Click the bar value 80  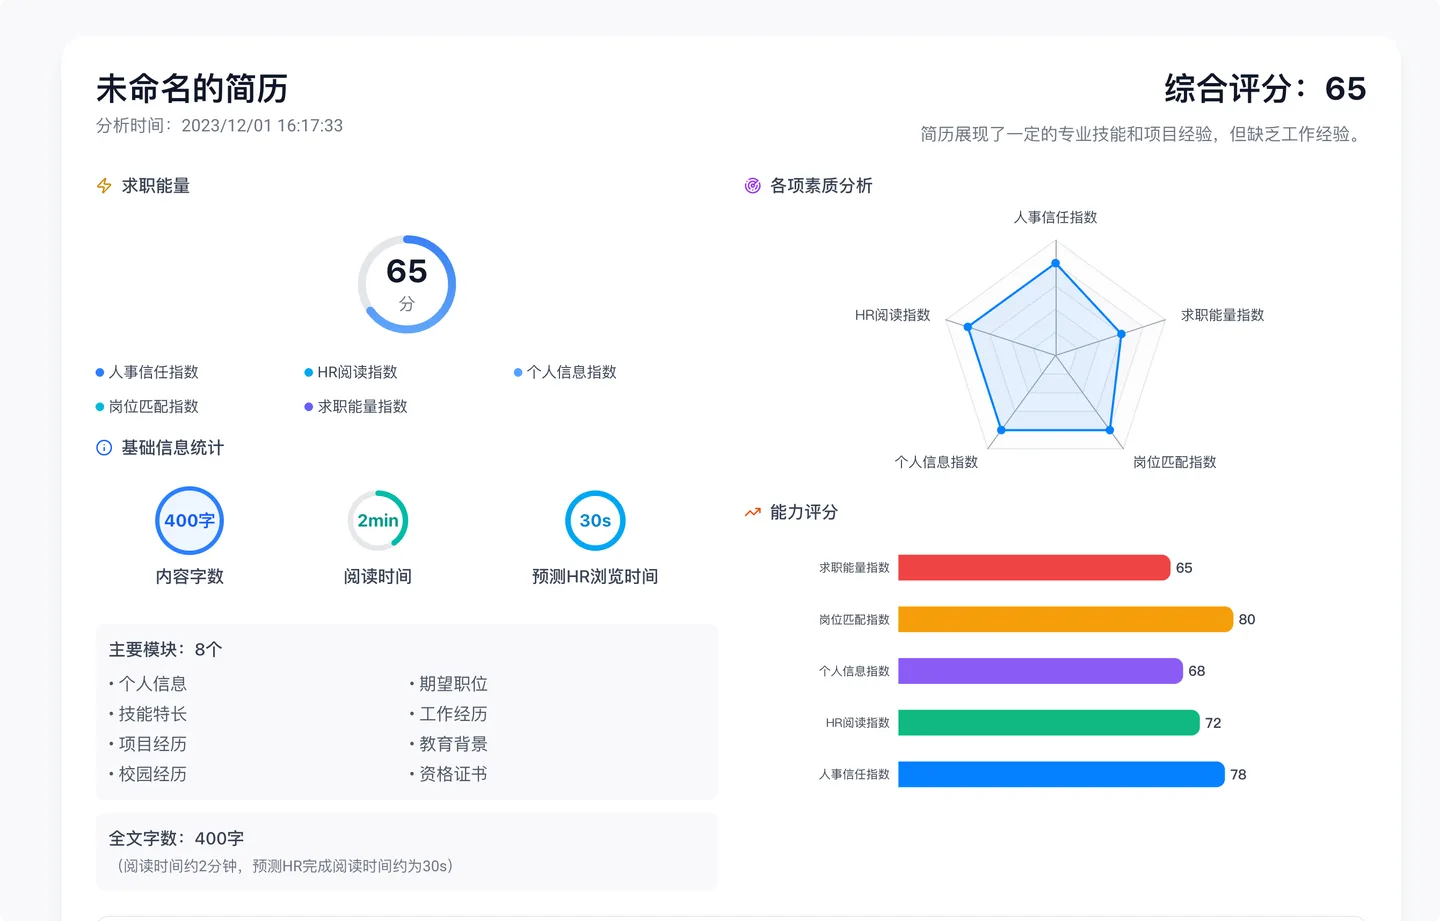[1247, 619]
